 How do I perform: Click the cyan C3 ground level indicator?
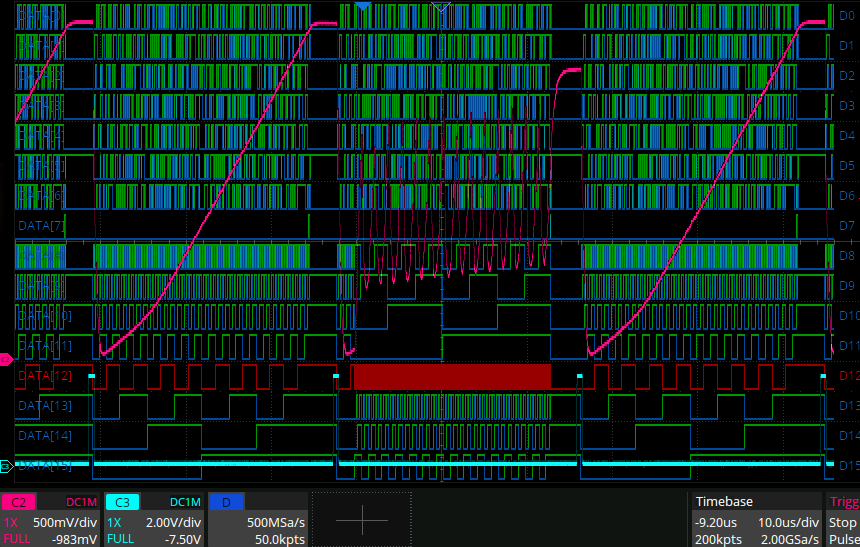pos(5,466)
